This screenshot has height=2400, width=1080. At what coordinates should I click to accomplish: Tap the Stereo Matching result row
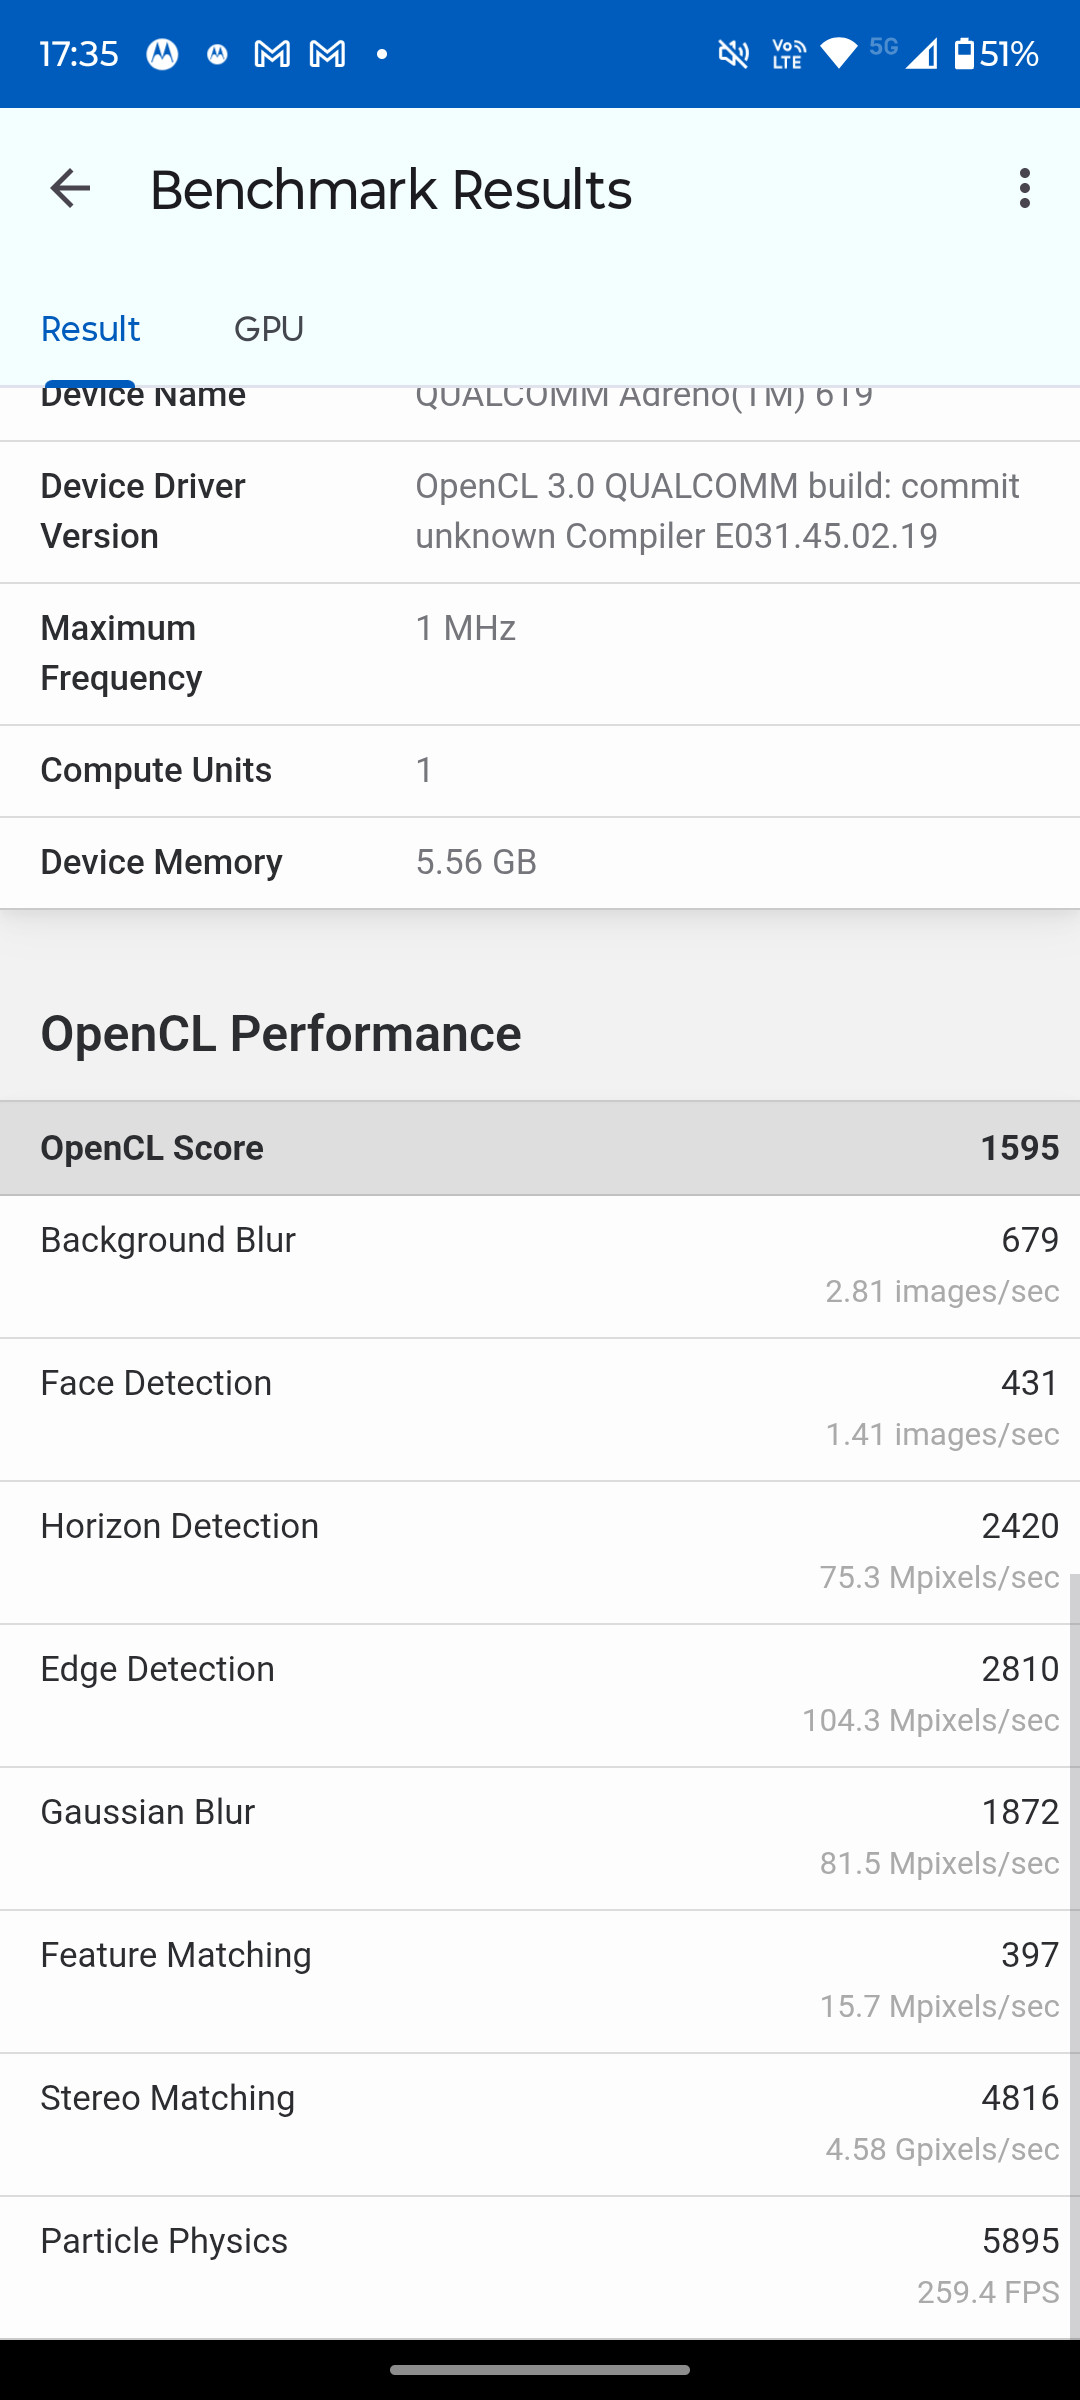pos(540,2124)
